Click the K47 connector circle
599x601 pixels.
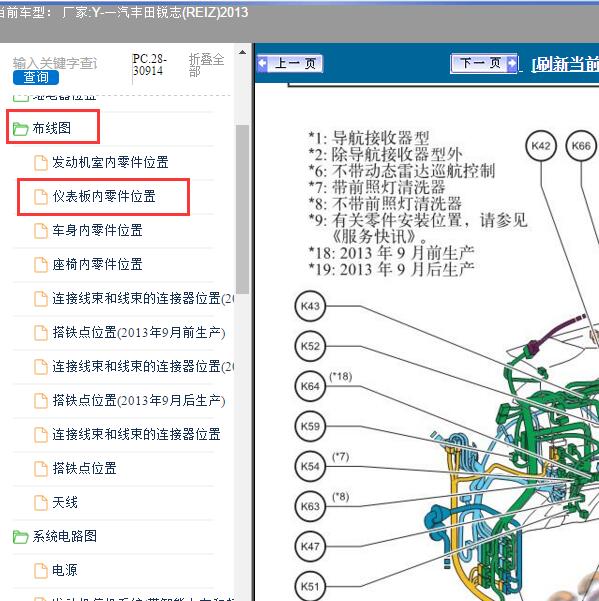coord(310,546)
